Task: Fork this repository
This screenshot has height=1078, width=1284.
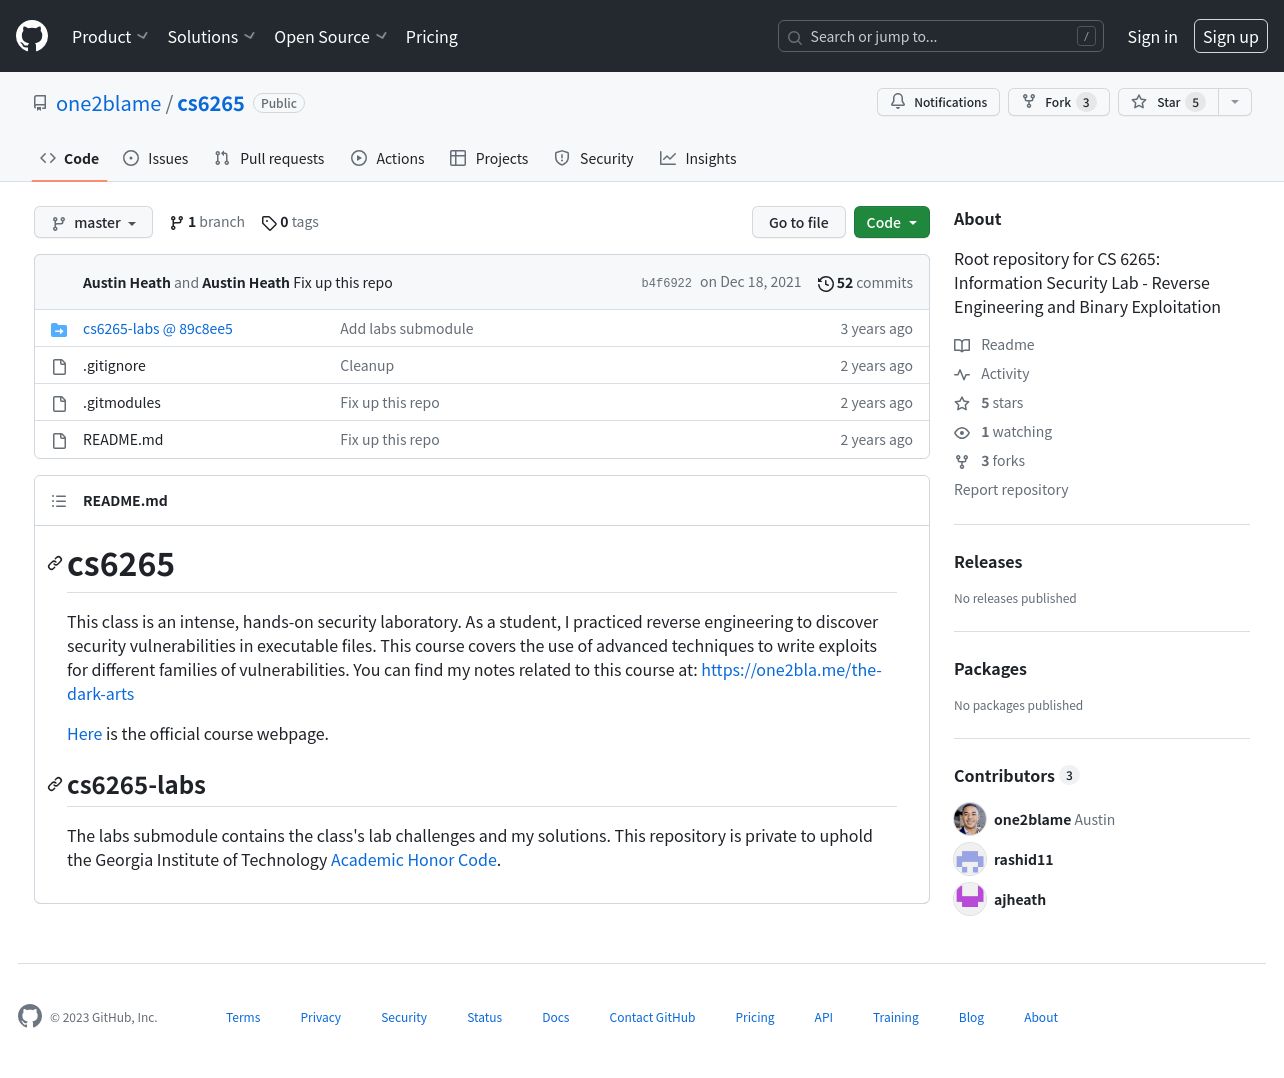Action: coord(1058,102)
